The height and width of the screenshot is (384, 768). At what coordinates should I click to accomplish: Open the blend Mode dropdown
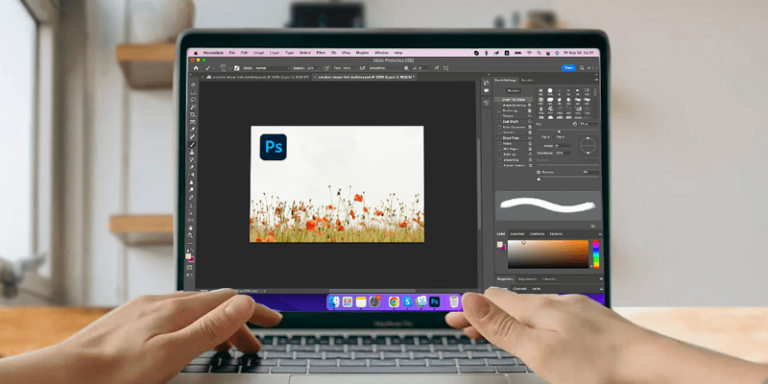tap(272, 68)
